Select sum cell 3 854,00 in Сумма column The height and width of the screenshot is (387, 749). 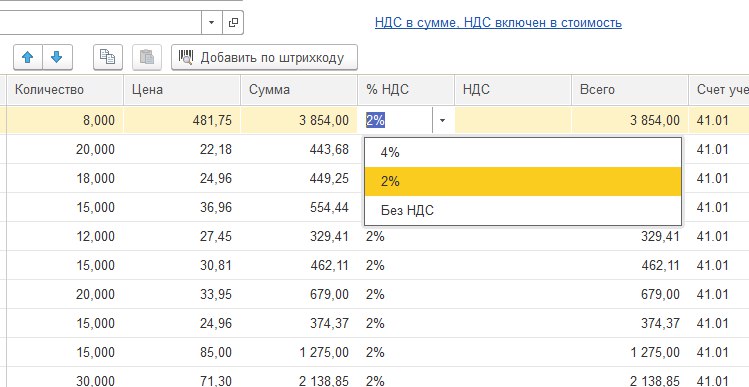pos(299,120)
